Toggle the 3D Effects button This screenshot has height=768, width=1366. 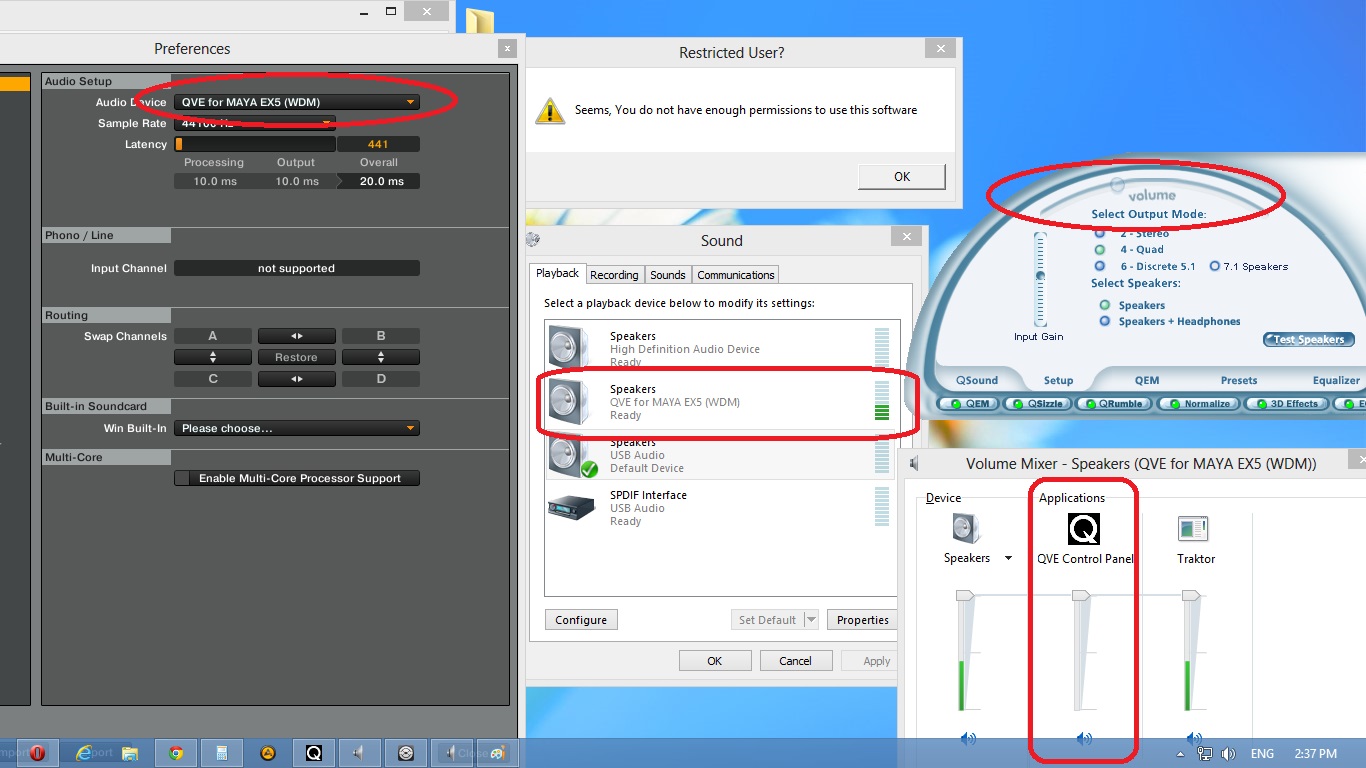pyautogui.click(x=1286, y=404)
